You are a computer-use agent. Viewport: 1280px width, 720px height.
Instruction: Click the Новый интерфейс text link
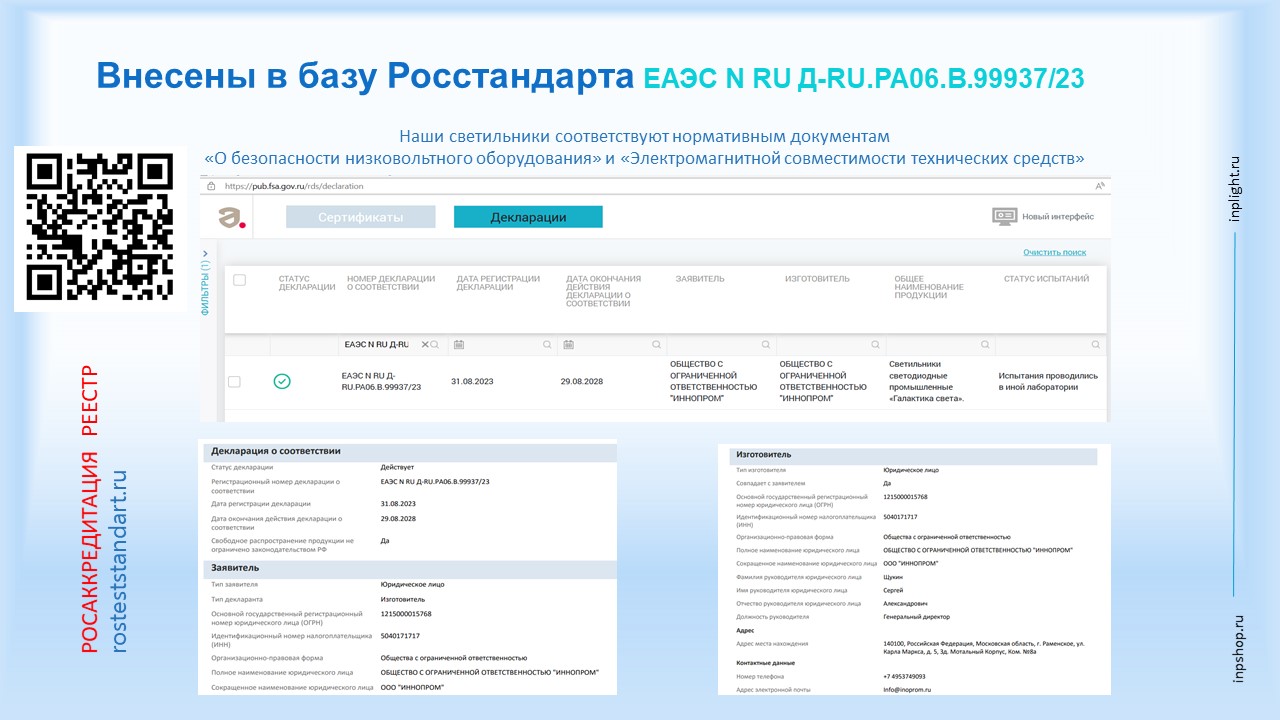(x=1058, y=217)
